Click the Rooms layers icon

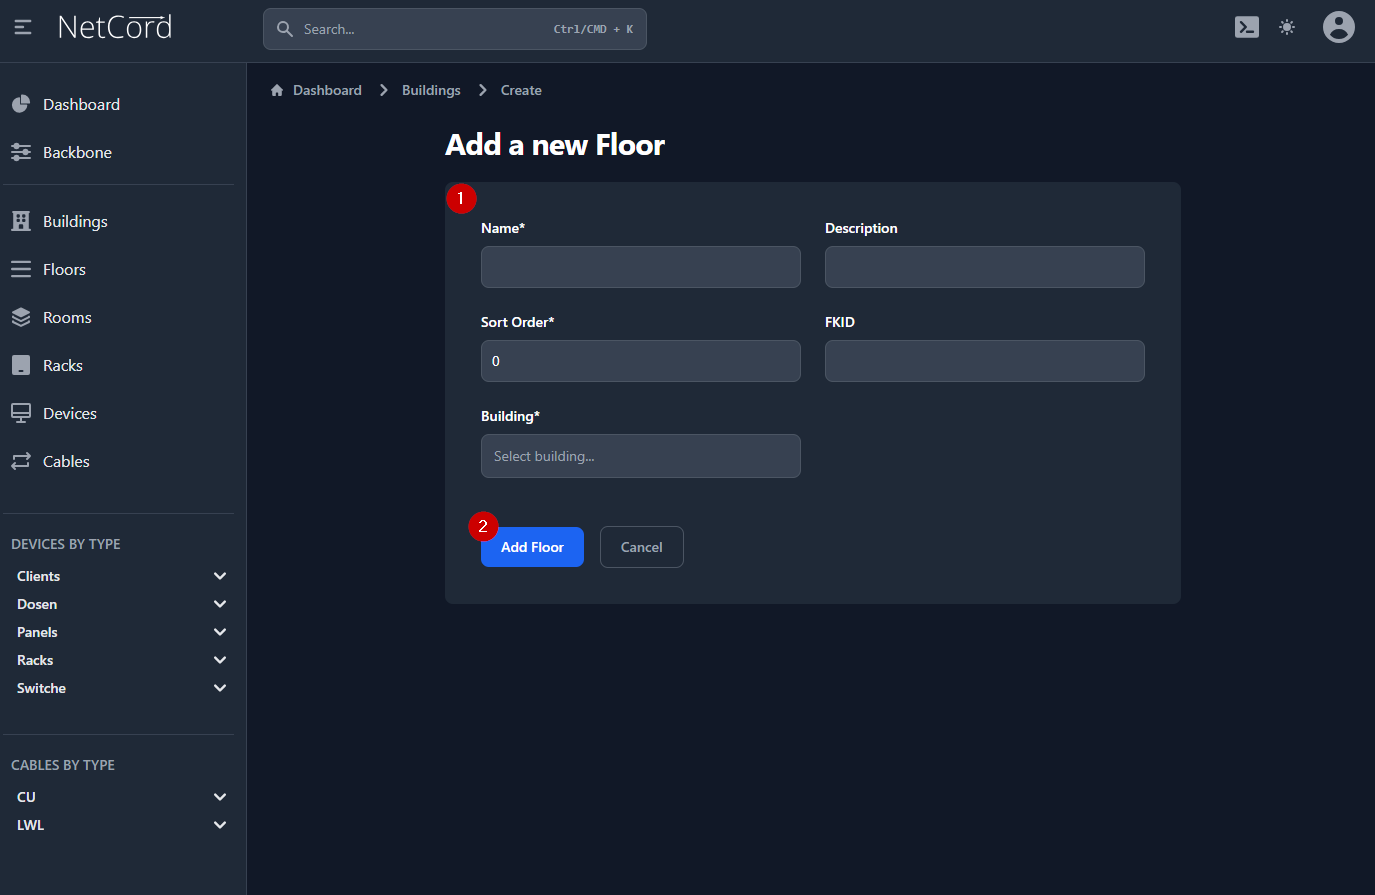coord(21,317)
